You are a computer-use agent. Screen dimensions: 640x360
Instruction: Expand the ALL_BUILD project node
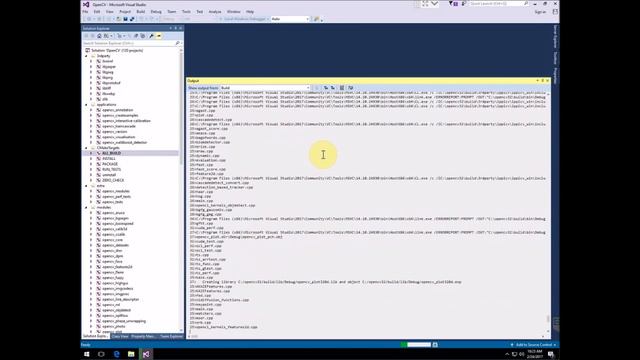coord(91,153)
